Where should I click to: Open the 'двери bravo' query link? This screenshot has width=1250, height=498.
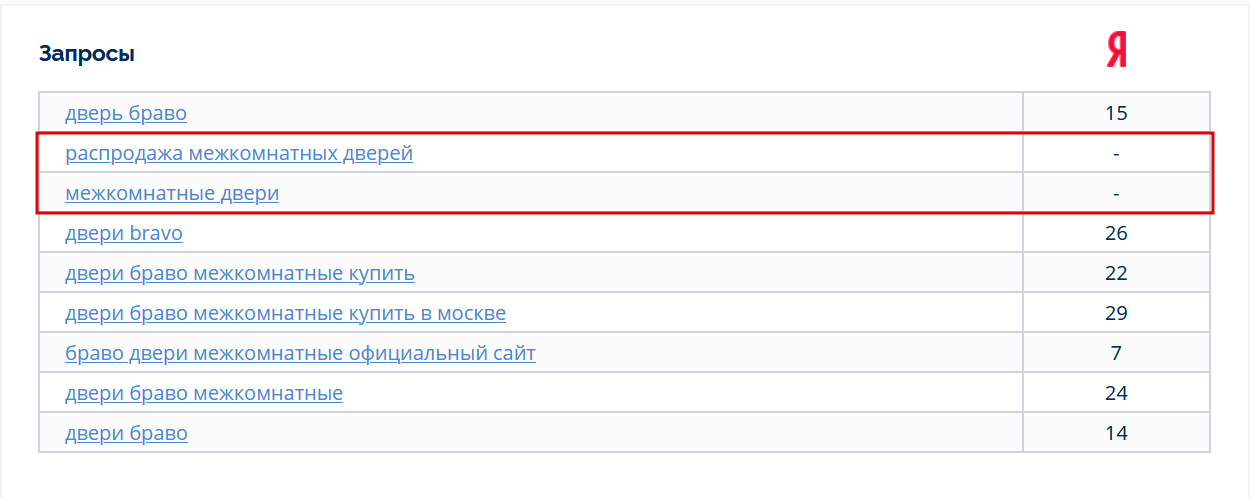click(x=124, y=233)
